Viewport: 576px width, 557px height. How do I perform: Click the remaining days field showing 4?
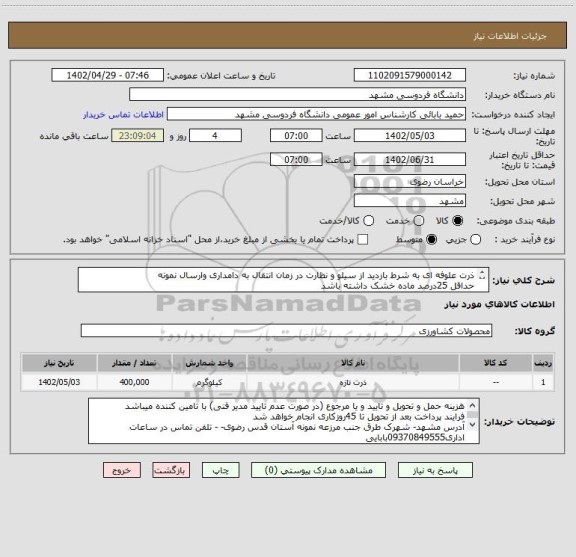click(x=215, y=136)
